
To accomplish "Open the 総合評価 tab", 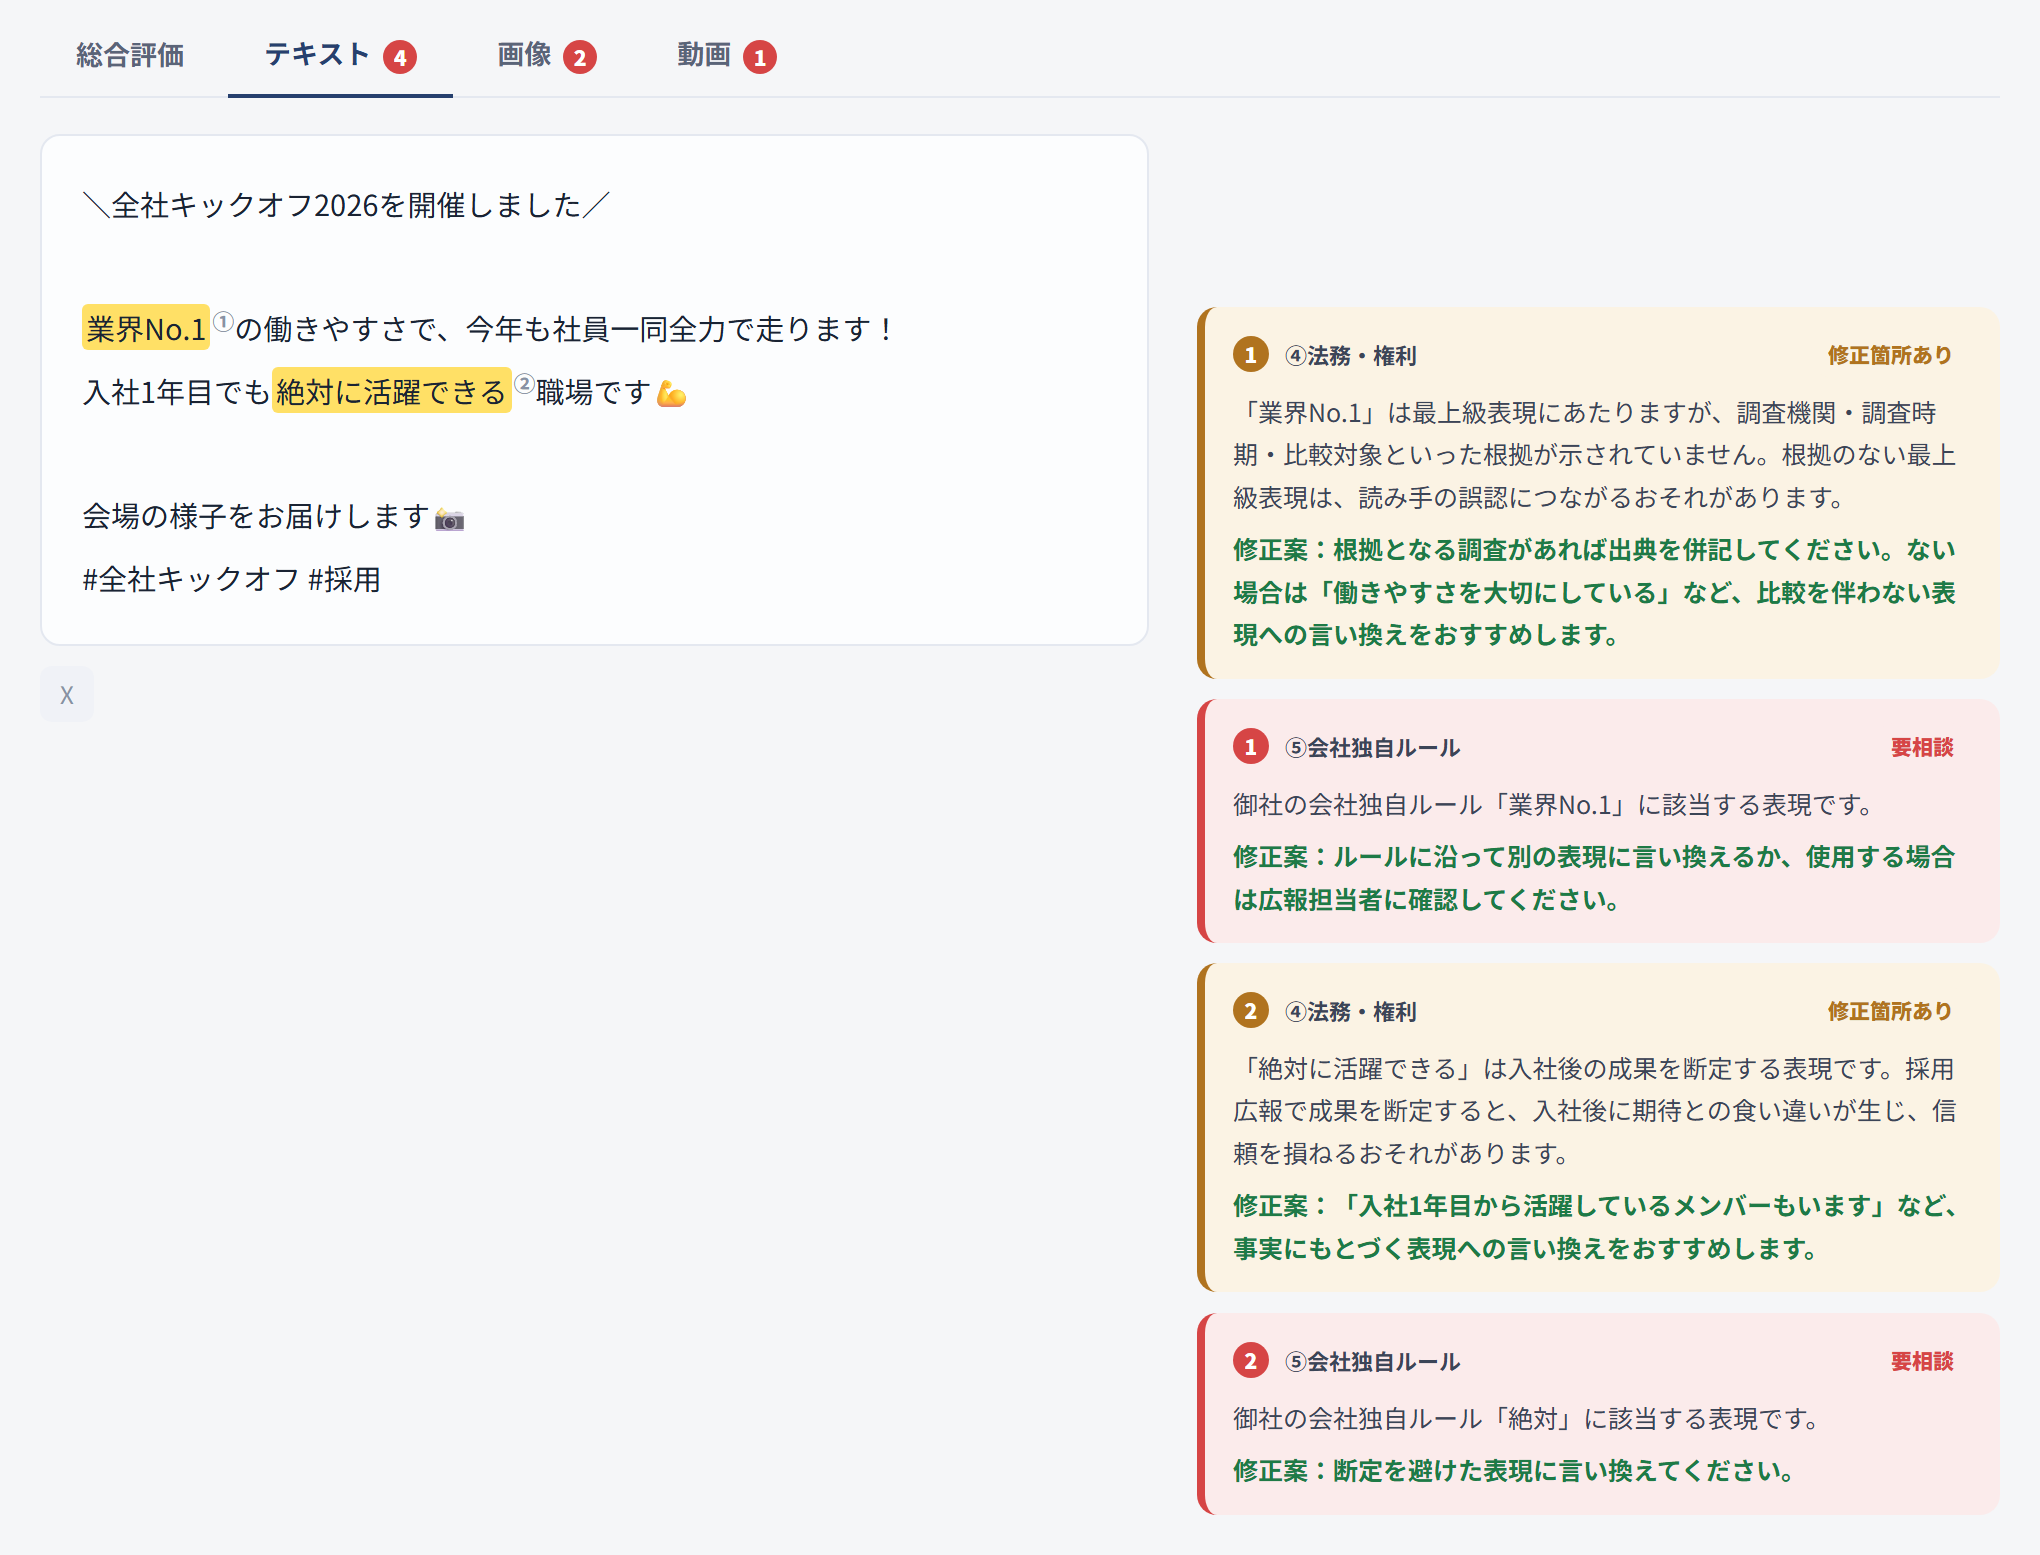I will [130, 55].
